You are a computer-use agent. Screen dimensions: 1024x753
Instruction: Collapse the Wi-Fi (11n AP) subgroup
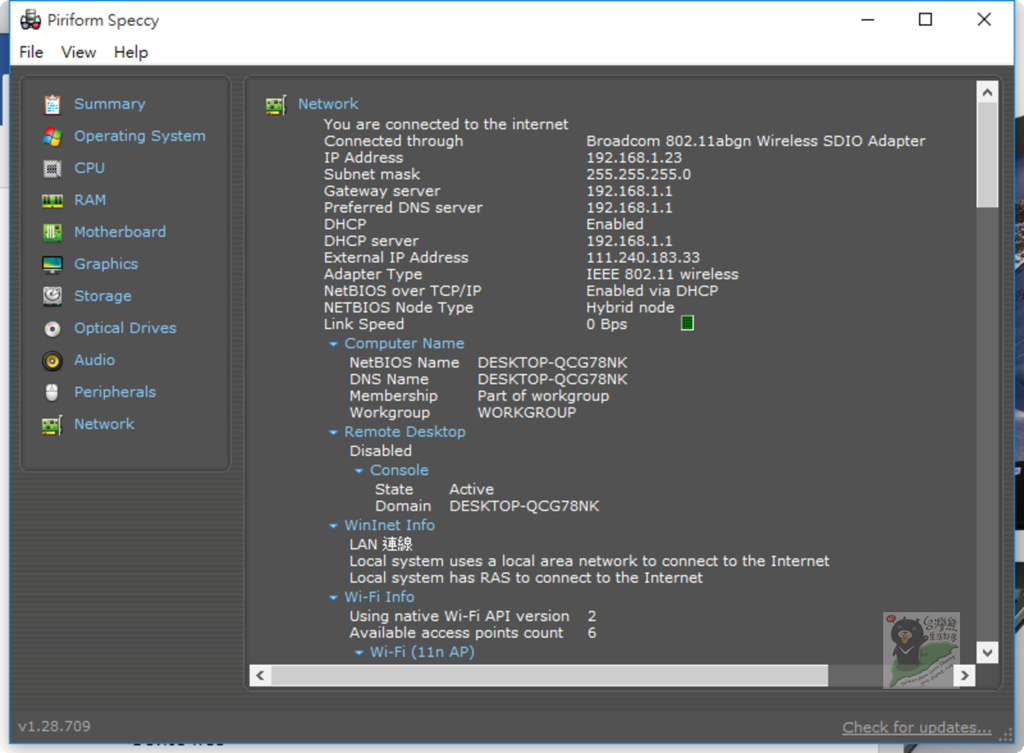pyautogui.click(x=359, y=652)
